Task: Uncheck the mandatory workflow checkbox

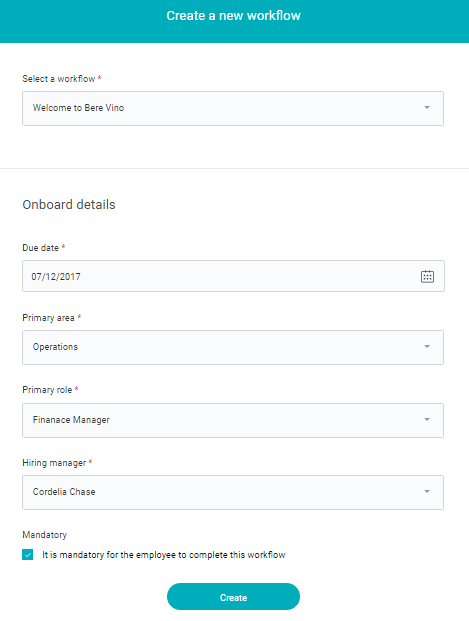Action: point(28,555)
